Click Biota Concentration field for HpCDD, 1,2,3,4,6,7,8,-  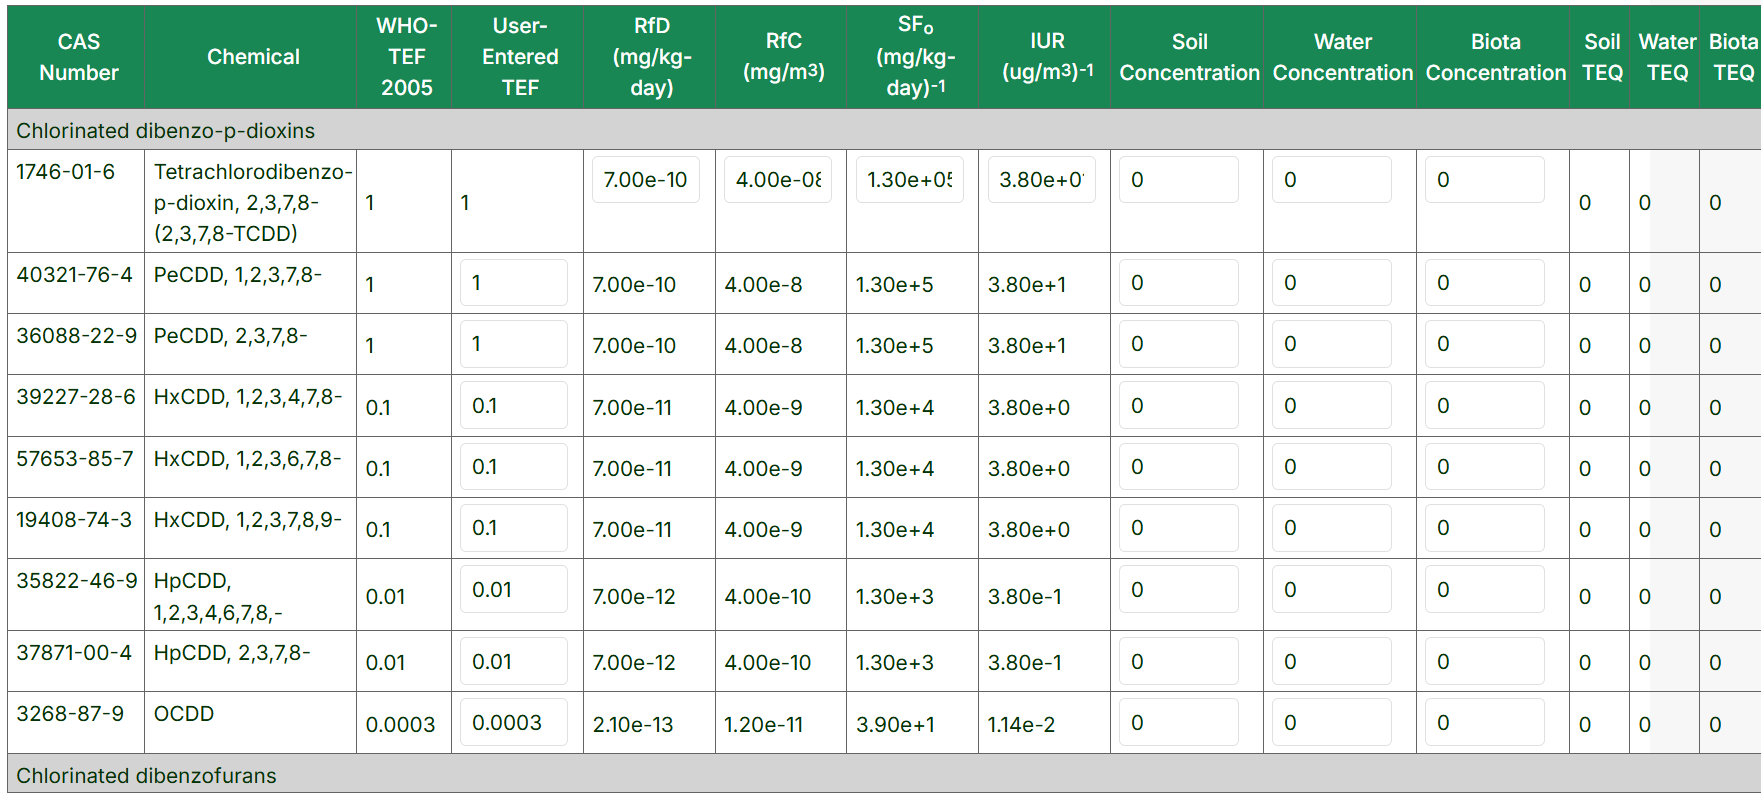[x=1484, y=590]
